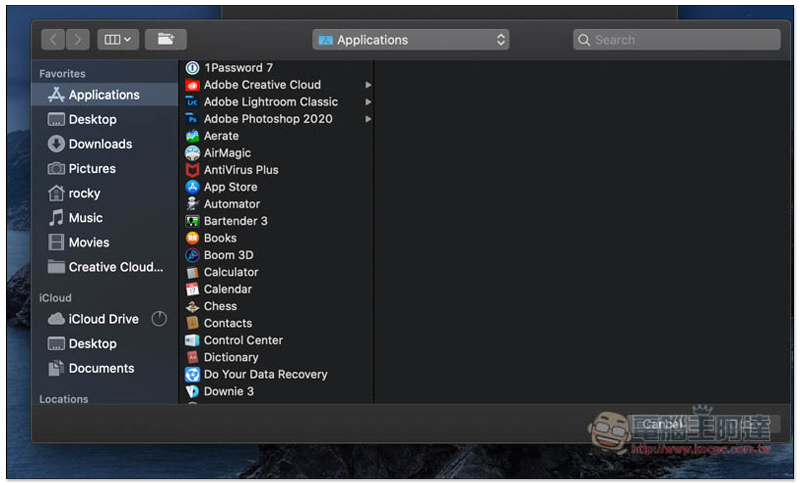Viewport: 800px width, 485px height.
Task: Click the Do Your Data Recovery icon
Action: click(192, 374)
